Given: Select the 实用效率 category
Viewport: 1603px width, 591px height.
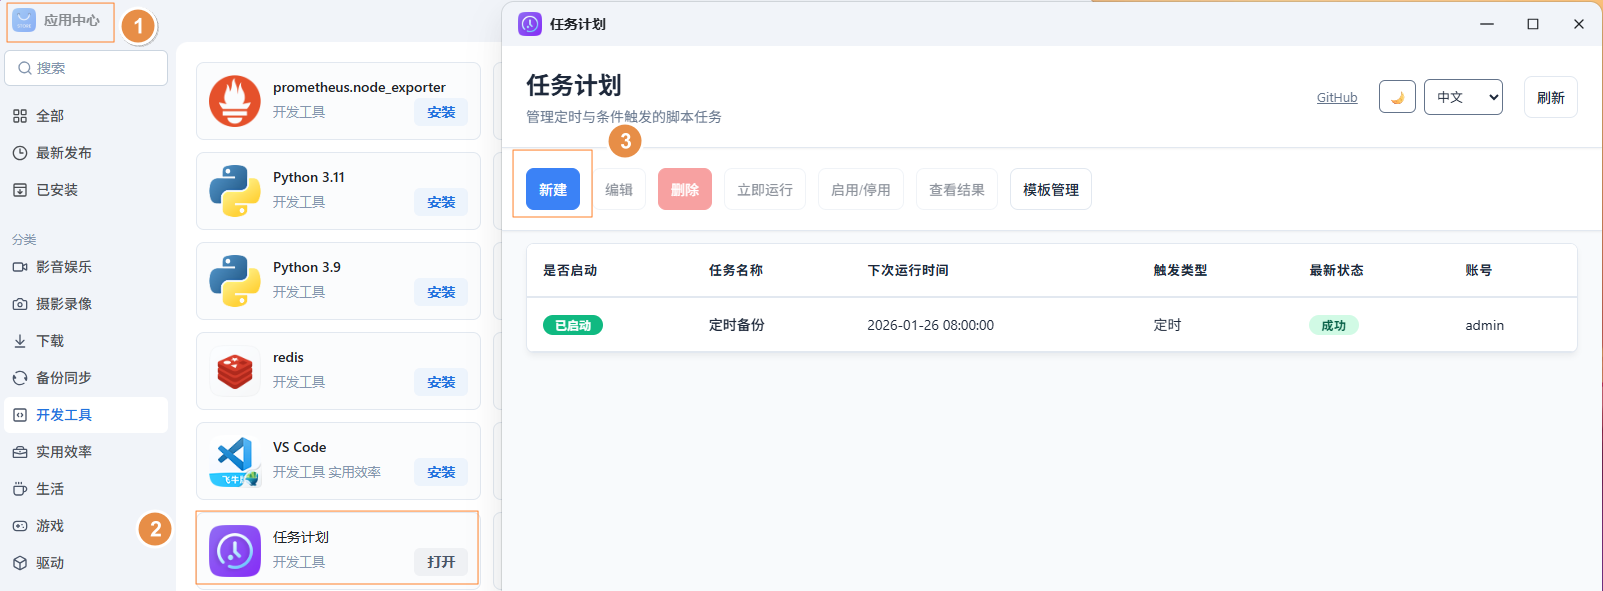Looking at the screenshot, I should tap(86, 452).
